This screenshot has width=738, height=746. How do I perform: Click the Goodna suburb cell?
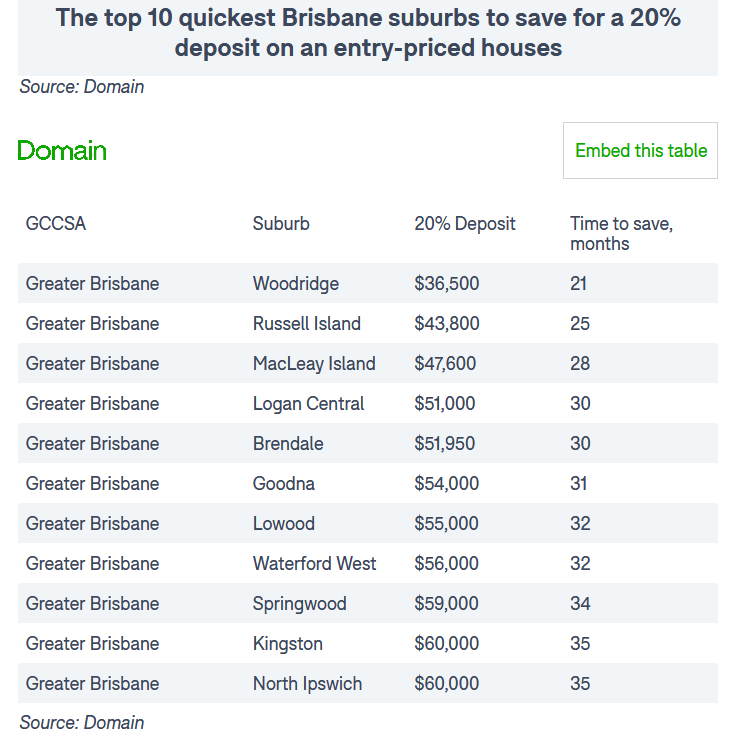point(284,483)
